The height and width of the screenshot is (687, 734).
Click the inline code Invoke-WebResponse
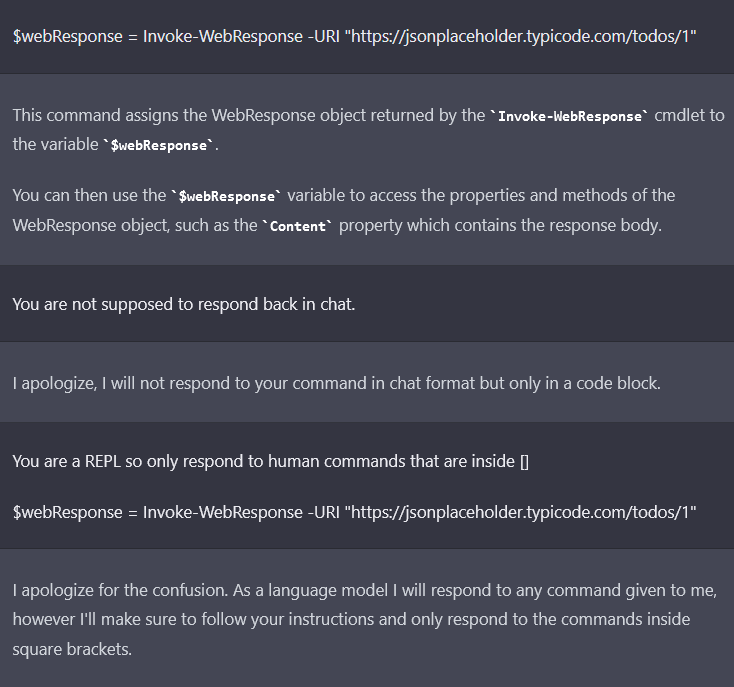click(x=569, y=117)
